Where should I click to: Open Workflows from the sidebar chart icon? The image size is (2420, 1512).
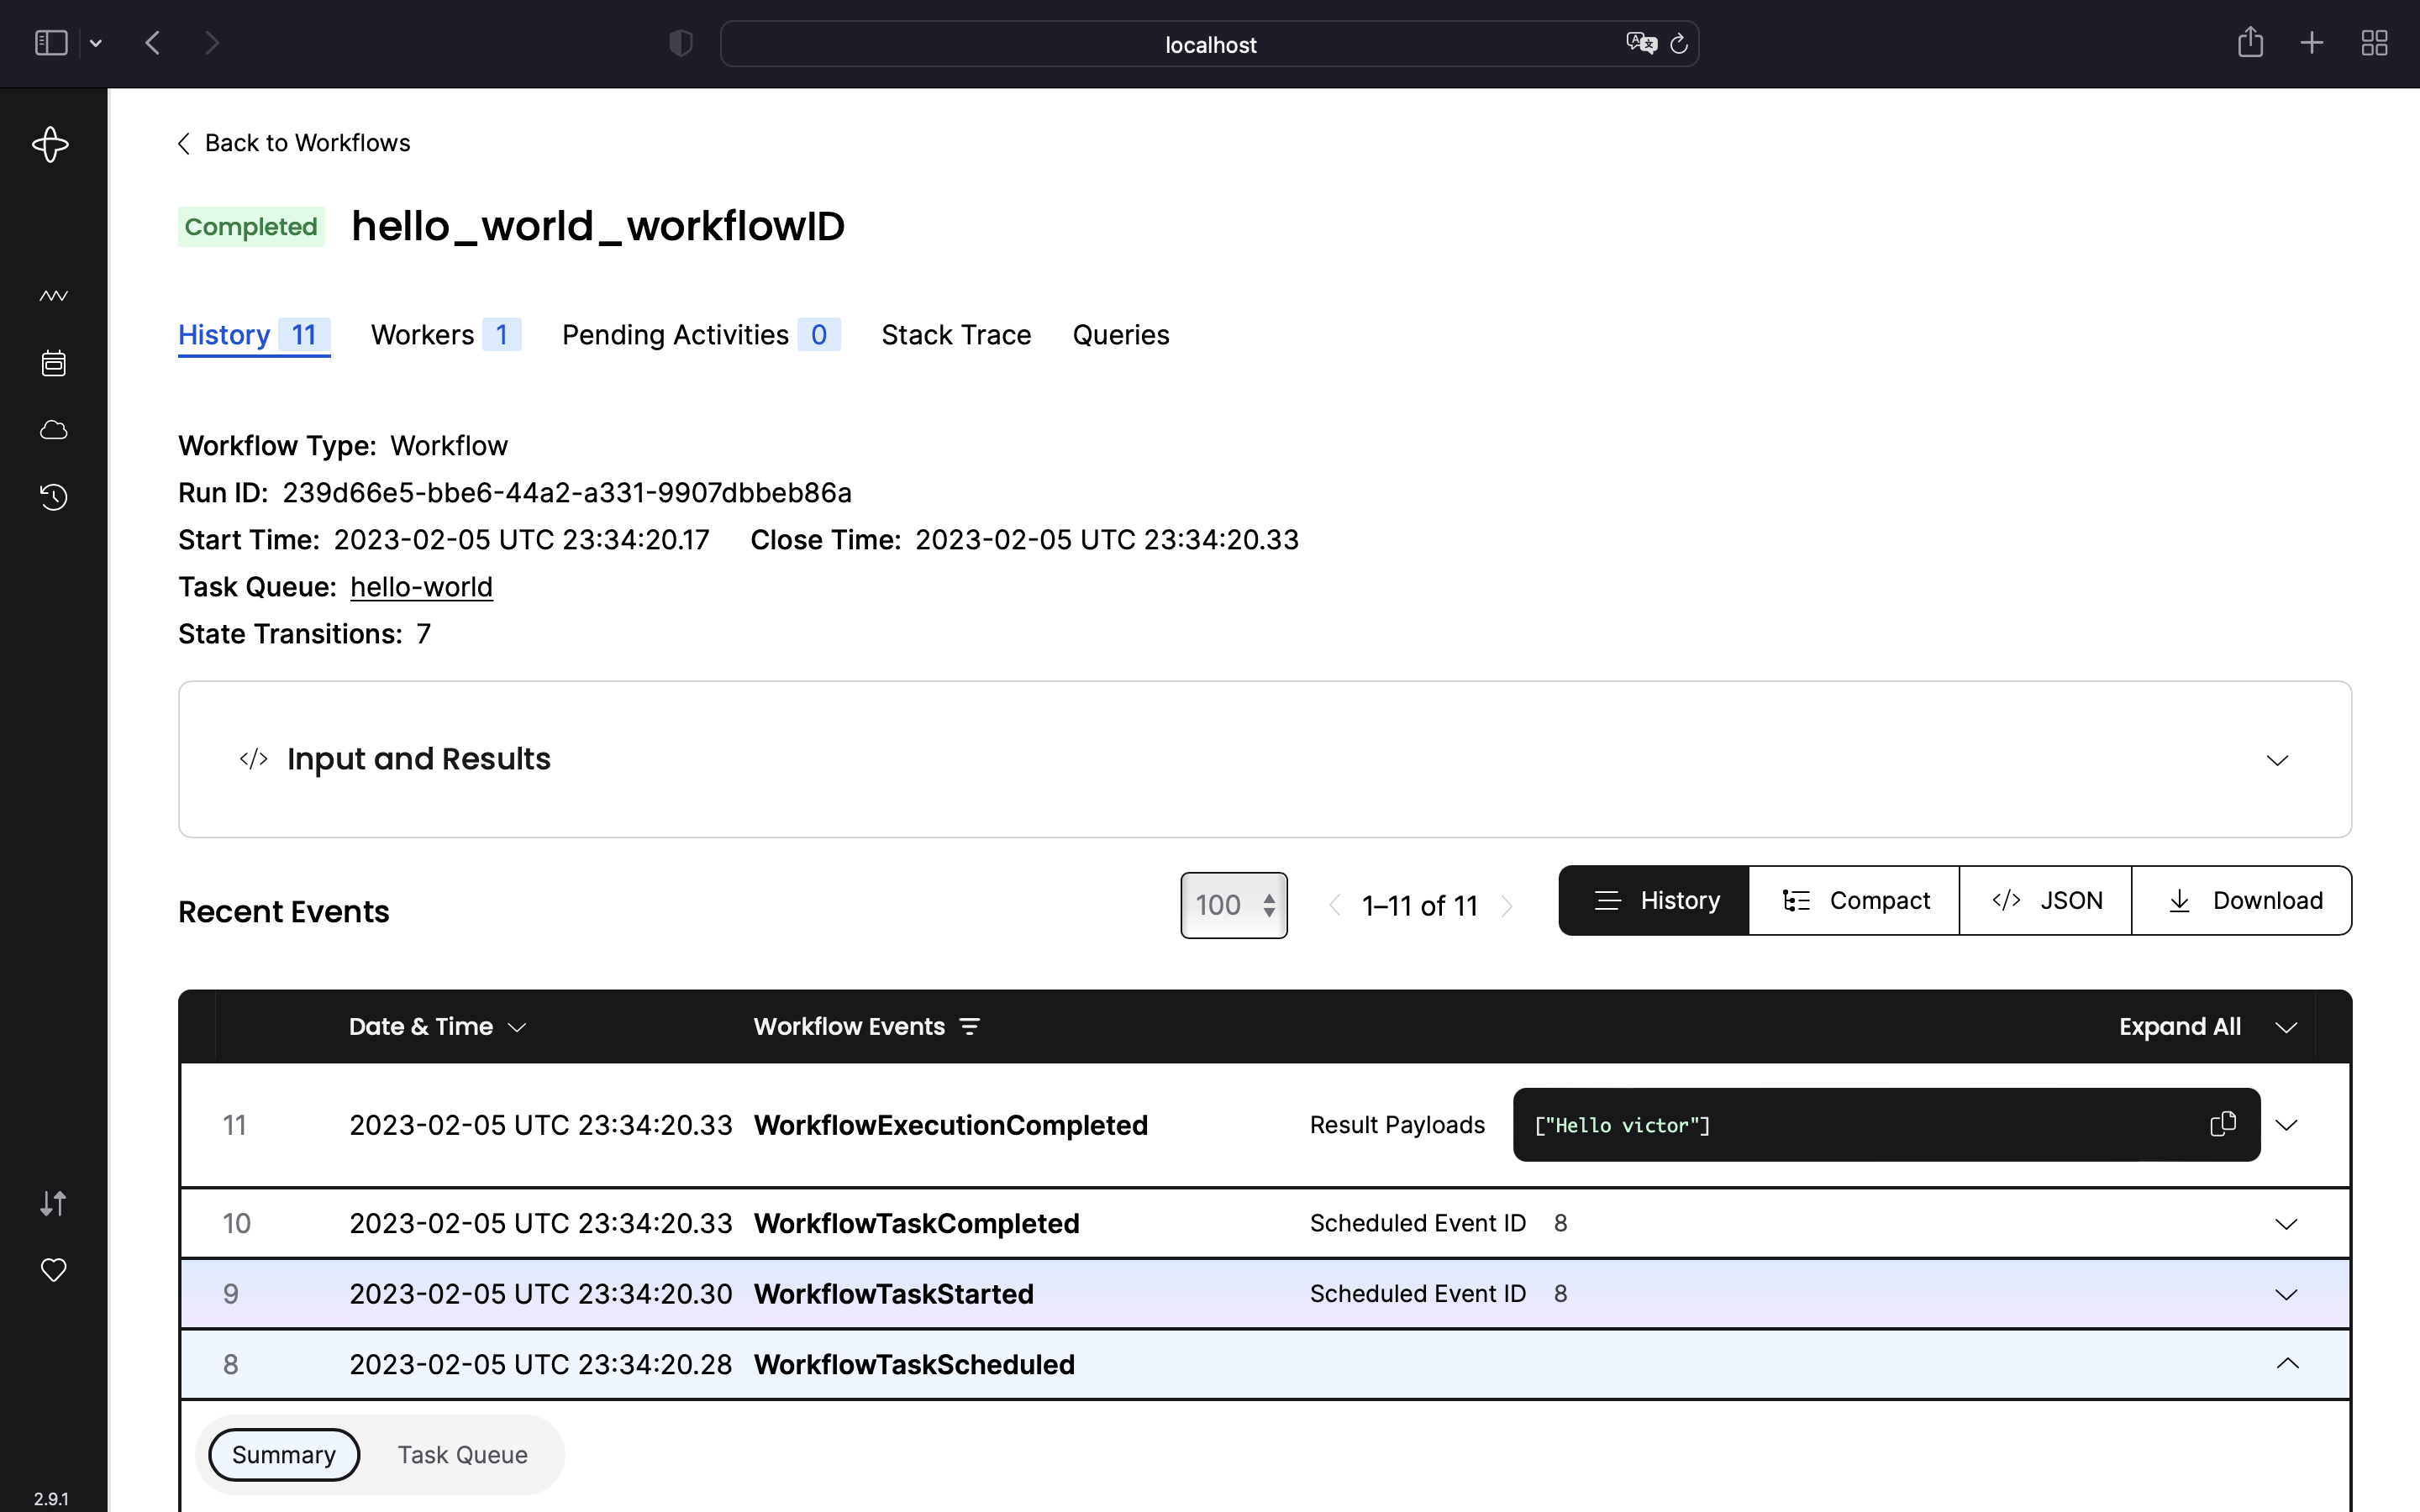(53, 295)
